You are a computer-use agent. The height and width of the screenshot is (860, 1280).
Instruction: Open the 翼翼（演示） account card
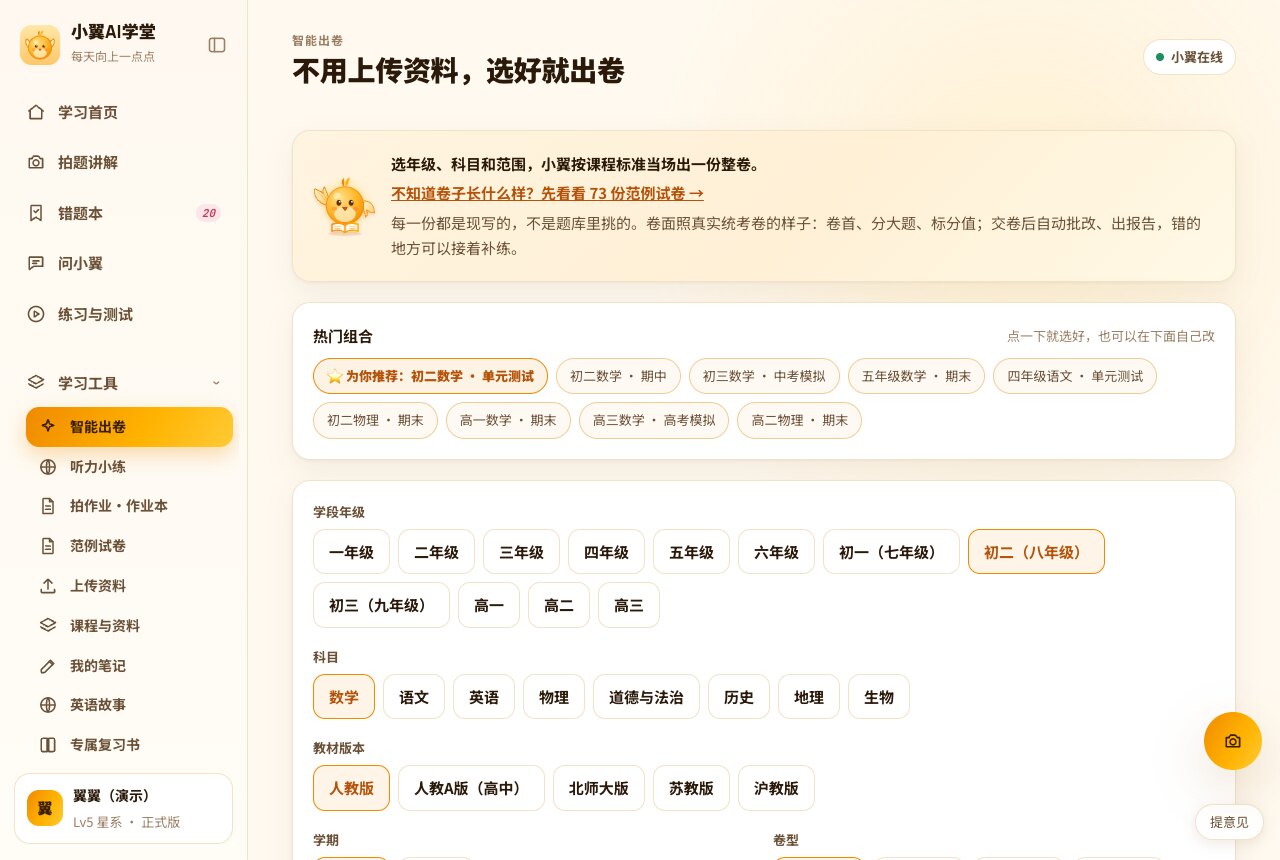coord(123,808)
